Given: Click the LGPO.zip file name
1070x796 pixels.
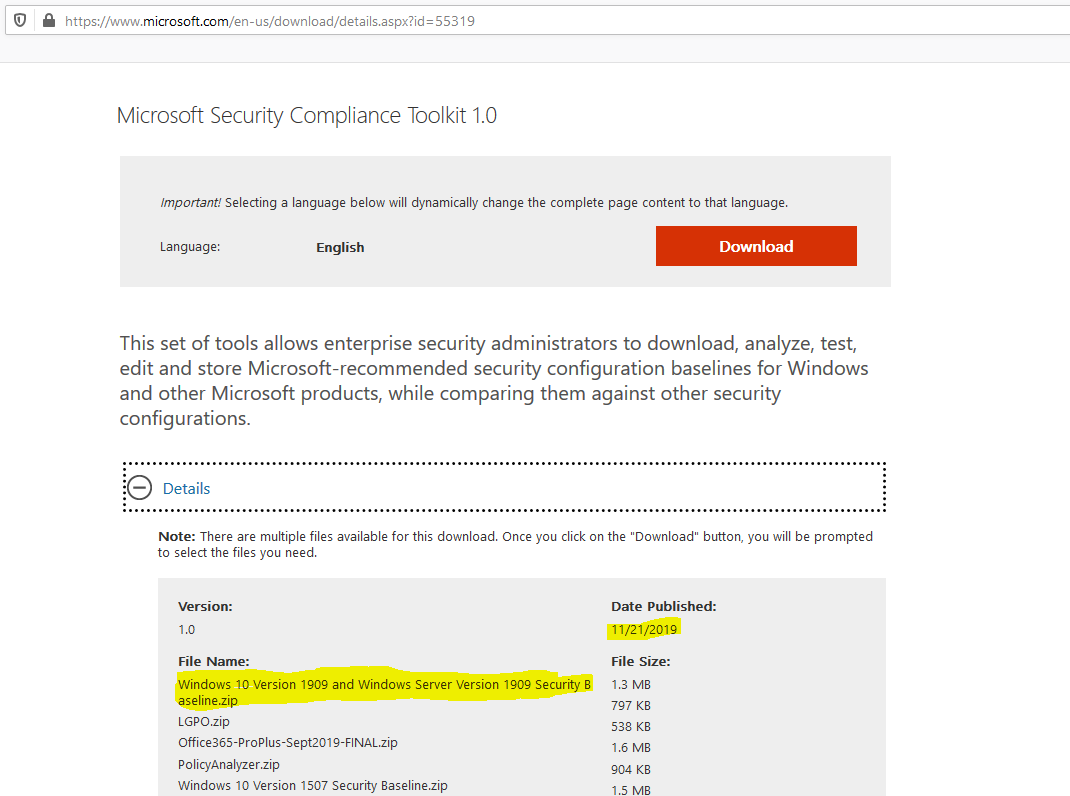Looking at the screenshot, I should pos(203,722).
